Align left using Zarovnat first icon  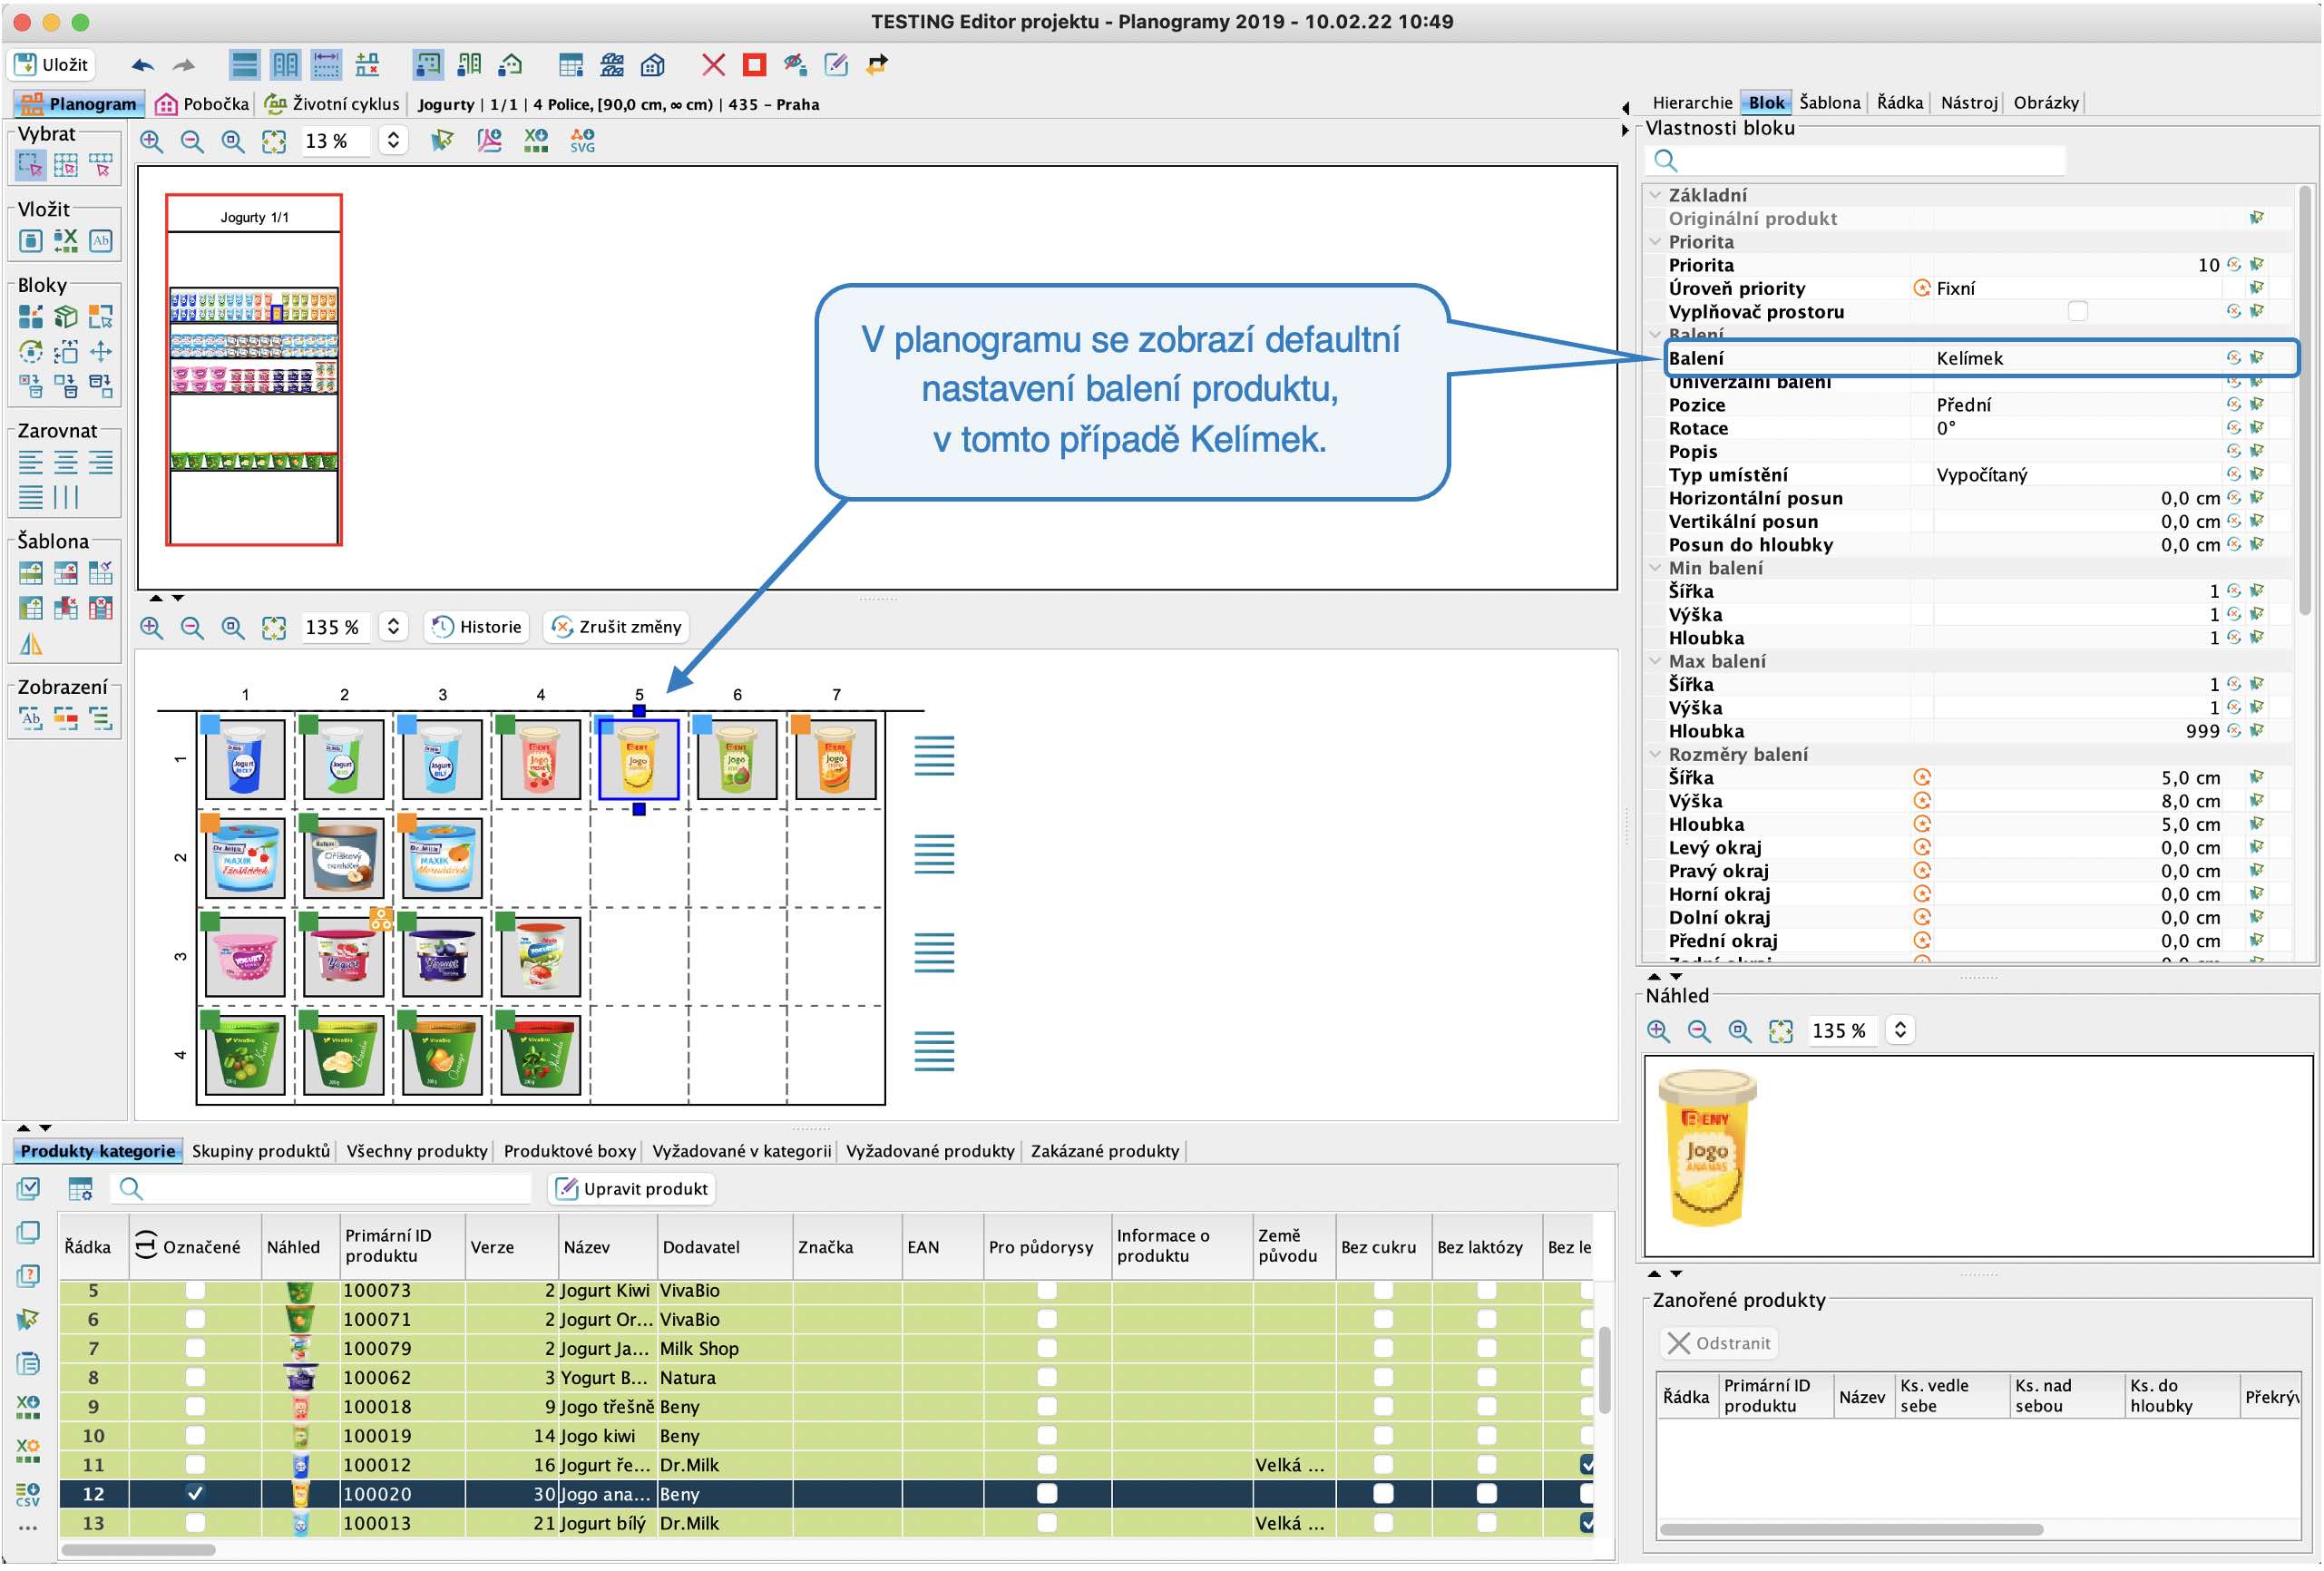(x=30, y=462)
